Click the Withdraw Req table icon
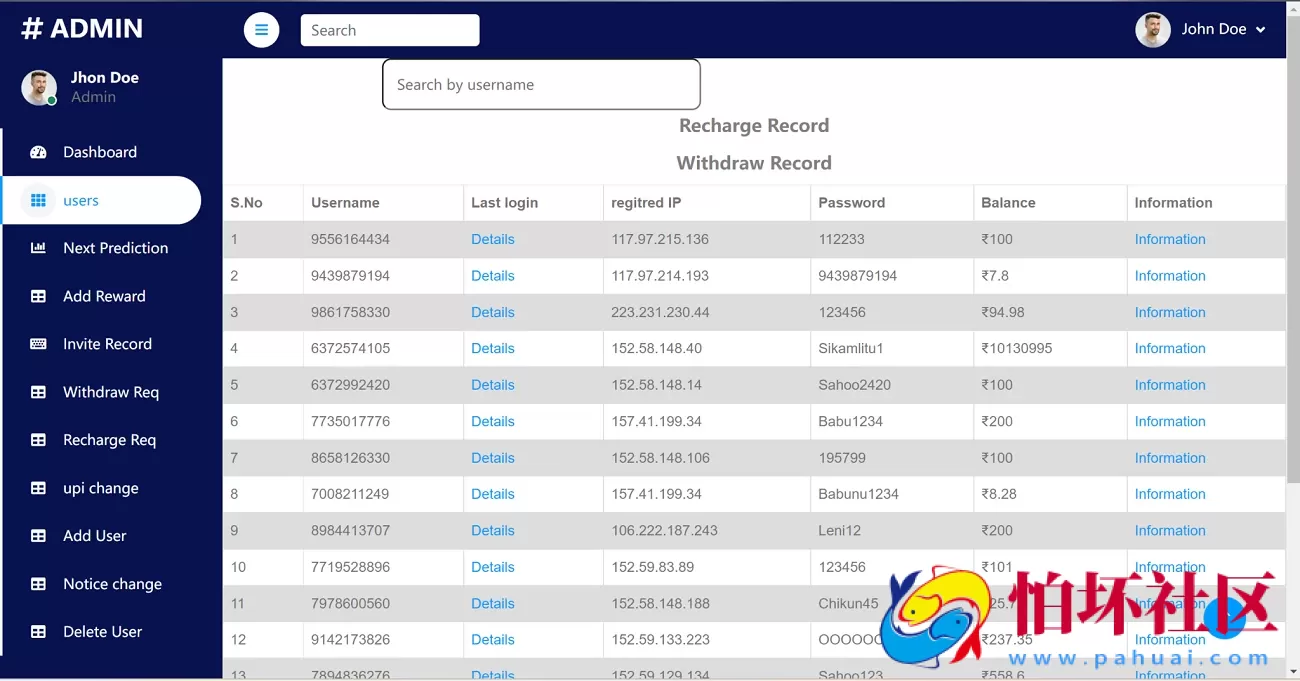Image resolution: width=1300 pixels, height=681 pixels. click(x=38, y=392)
